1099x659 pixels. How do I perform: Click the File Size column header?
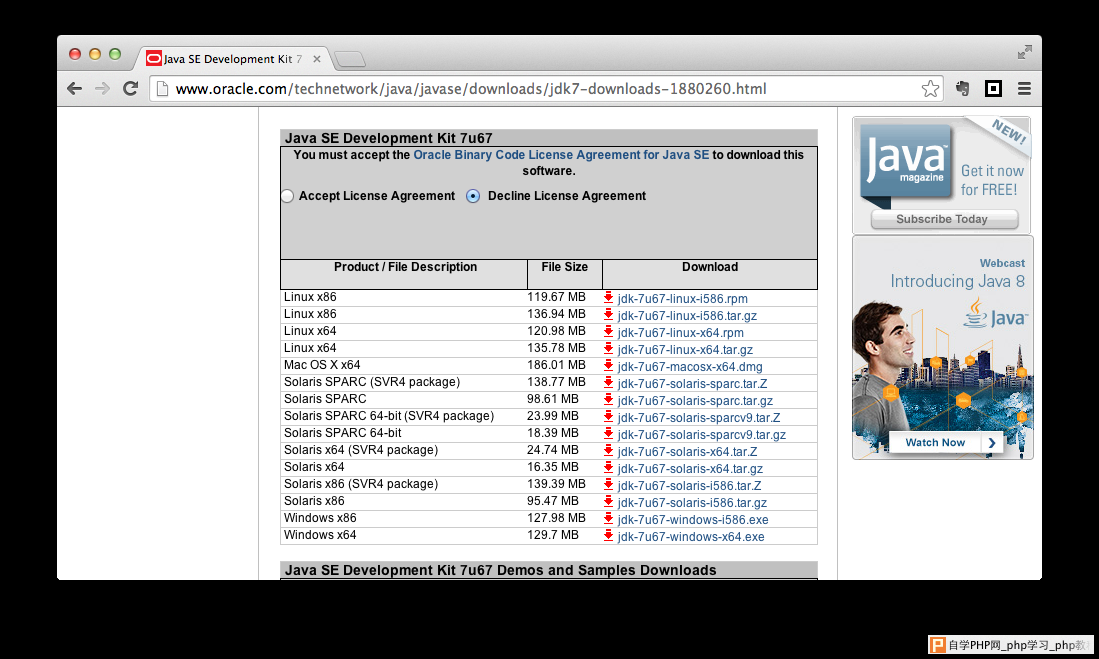564,267
